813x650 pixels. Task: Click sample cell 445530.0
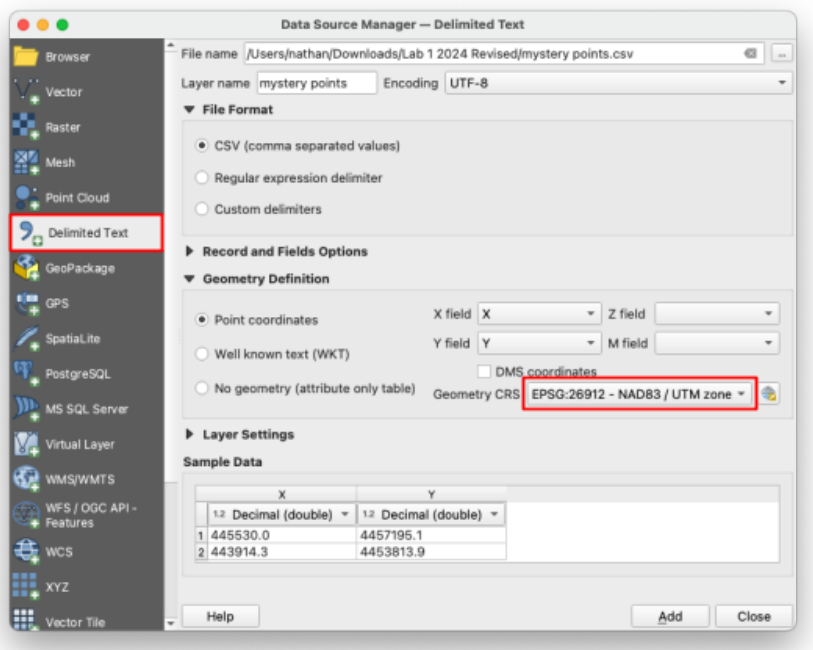pyautogui.click(x=282, y=535)
